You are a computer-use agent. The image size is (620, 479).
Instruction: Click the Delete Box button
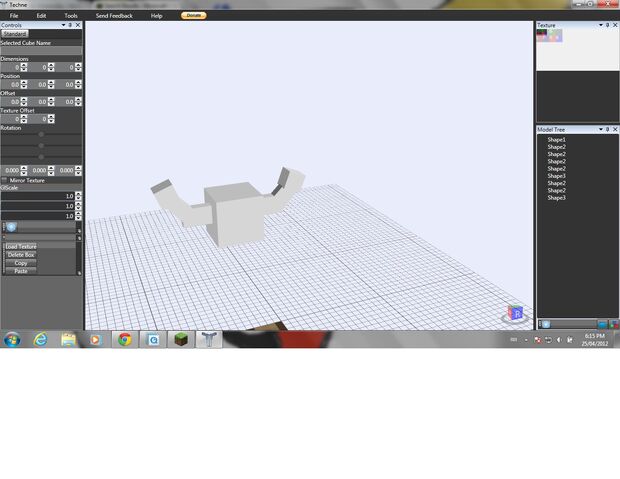21,255
